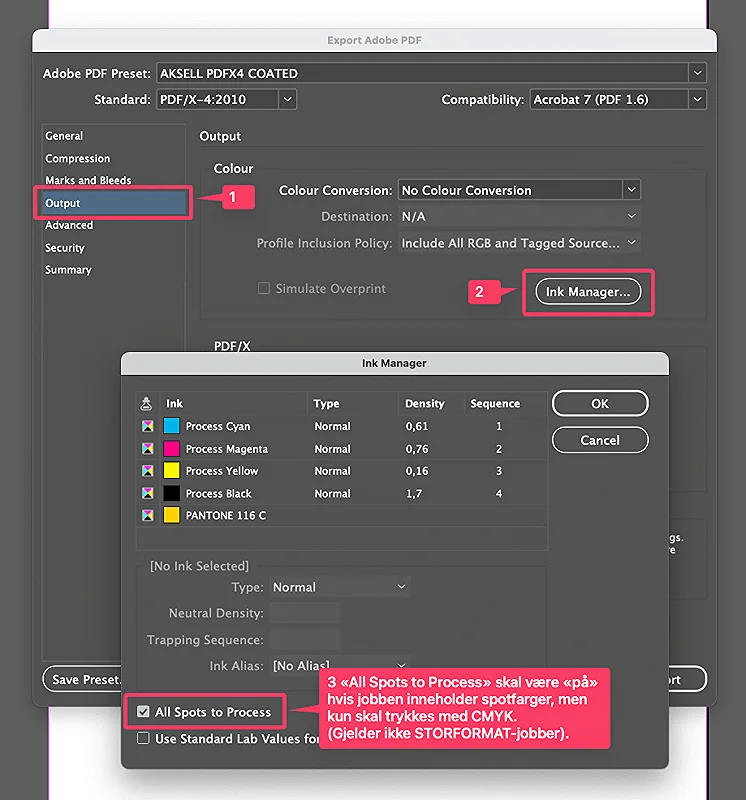Open the Ink Alias dropdown

(x=340, y=665)
